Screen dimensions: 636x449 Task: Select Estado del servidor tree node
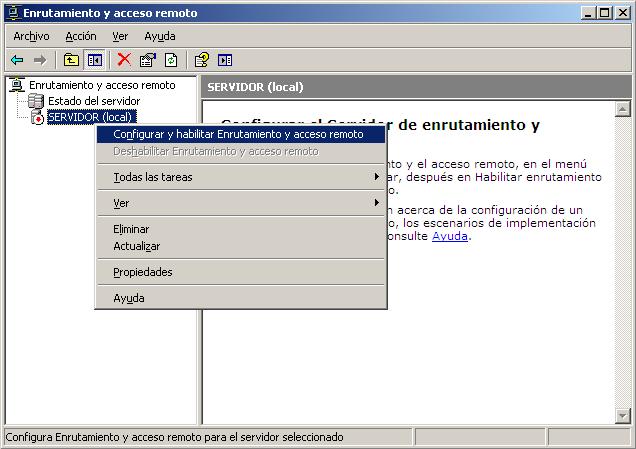(93, 101)
